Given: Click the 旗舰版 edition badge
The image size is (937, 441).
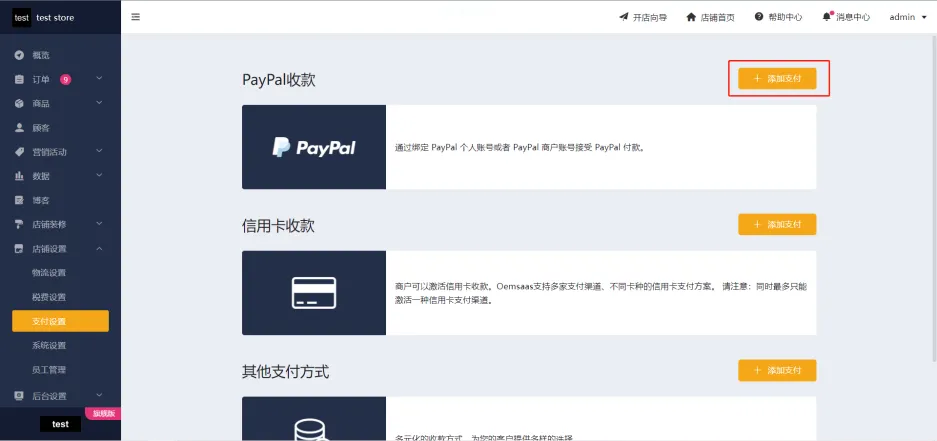Looking at the screenshot, I should [103, 413].
